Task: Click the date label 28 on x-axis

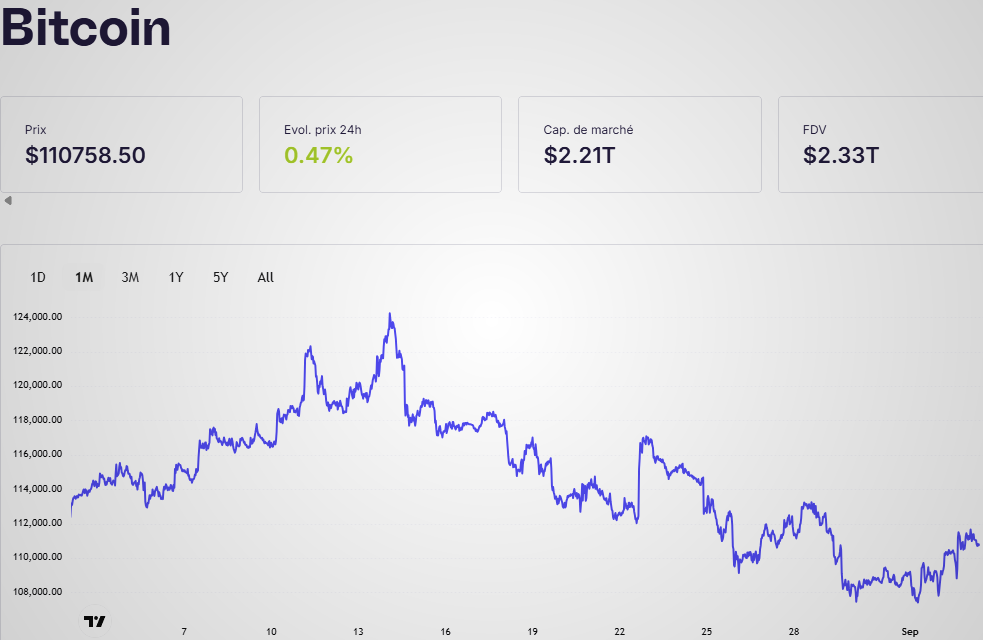Action: pyautogui.click(x=794, y=631)
